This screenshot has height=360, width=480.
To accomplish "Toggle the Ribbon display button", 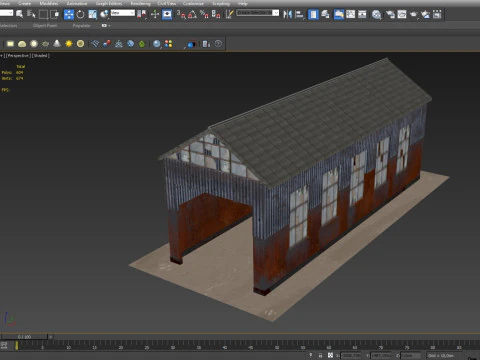I will pos(339,14).
